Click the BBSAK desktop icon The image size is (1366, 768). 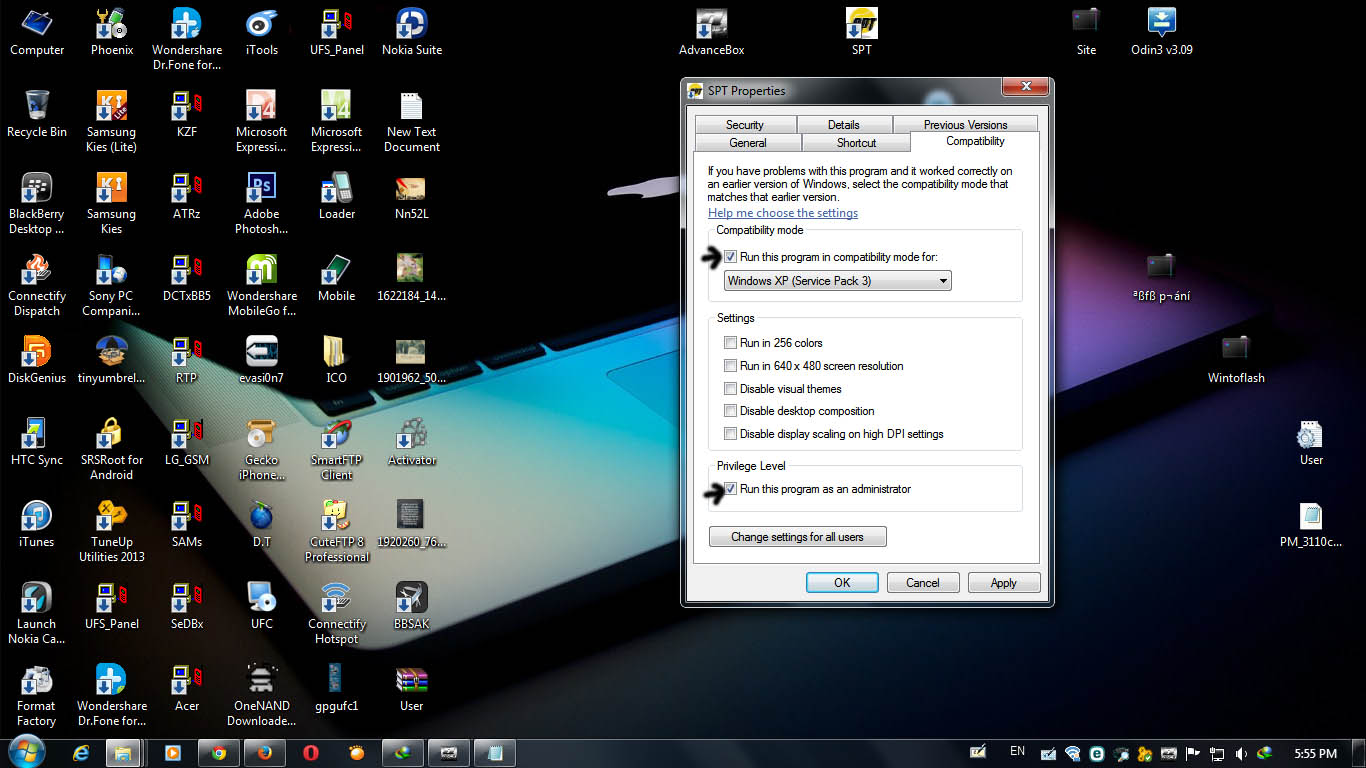coord(412,606)
